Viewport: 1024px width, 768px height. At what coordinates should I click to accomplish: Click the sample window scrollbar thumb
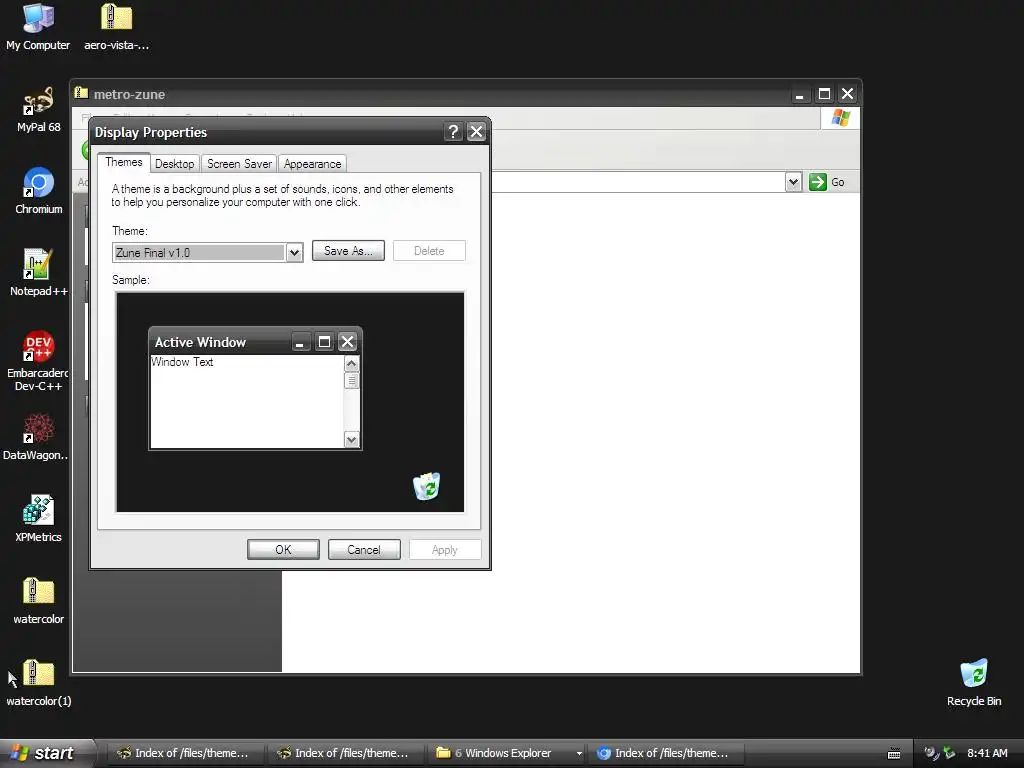[351, 380]
